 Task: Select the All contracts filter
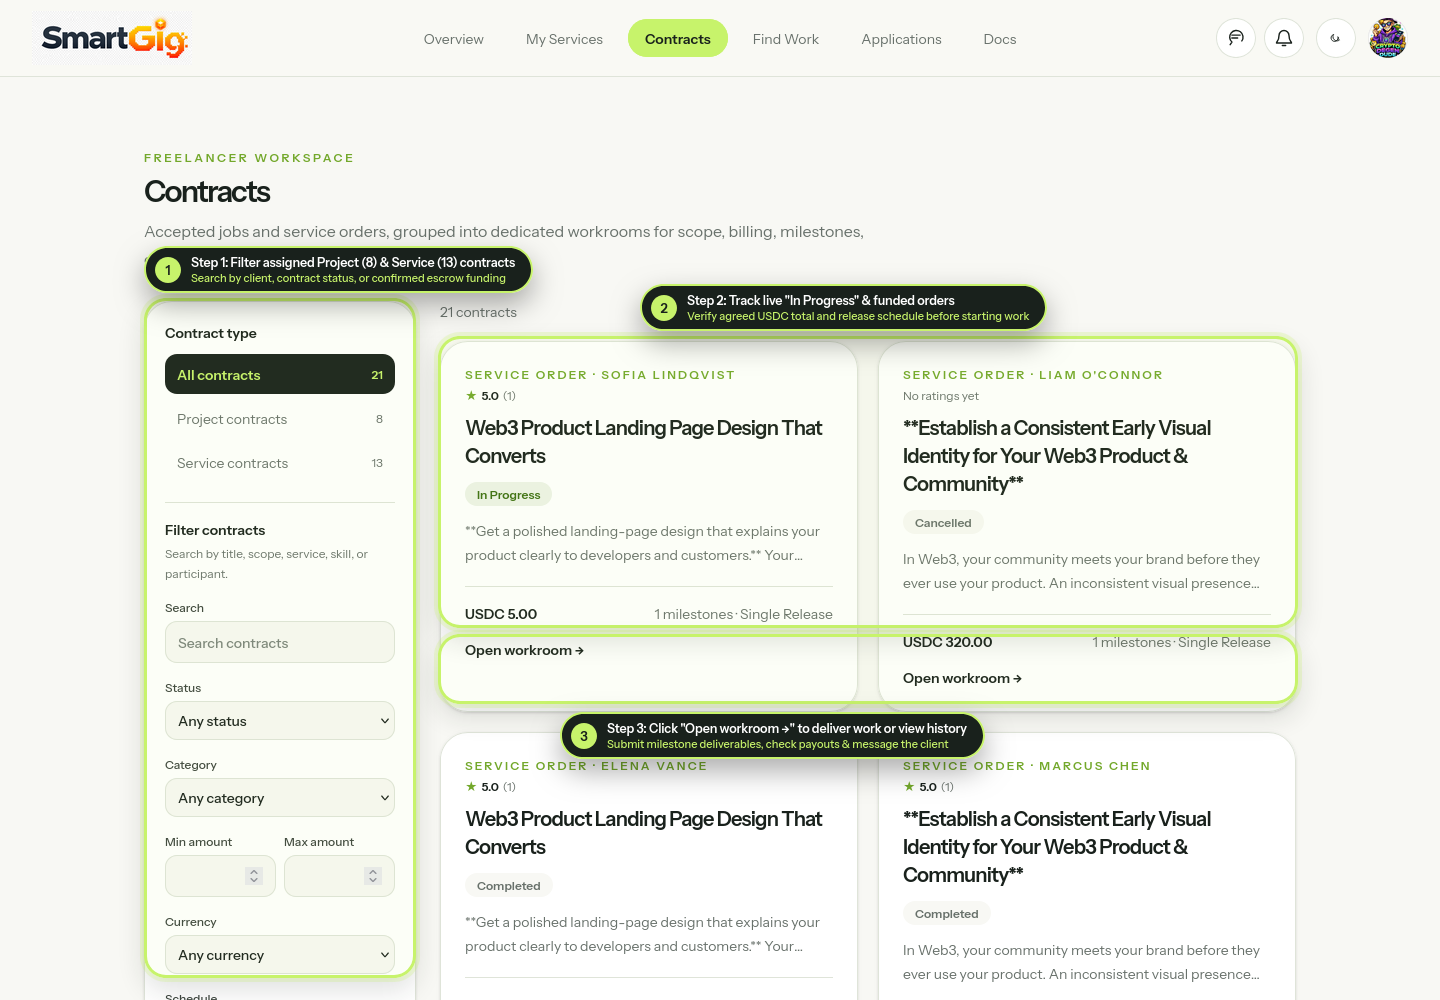point(280,375)
